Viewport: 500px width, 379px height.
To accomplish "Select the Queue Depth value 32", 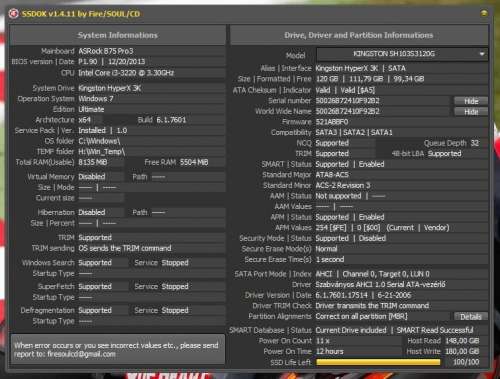I will (474, 143).
